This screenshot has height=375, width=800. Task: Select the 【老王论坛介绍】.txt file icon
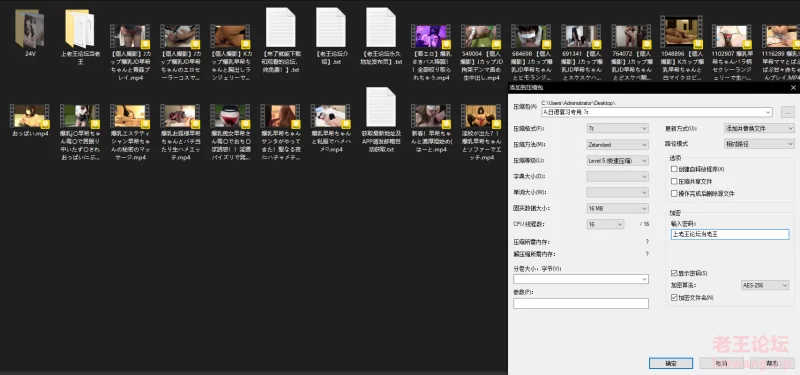(331, 28)
